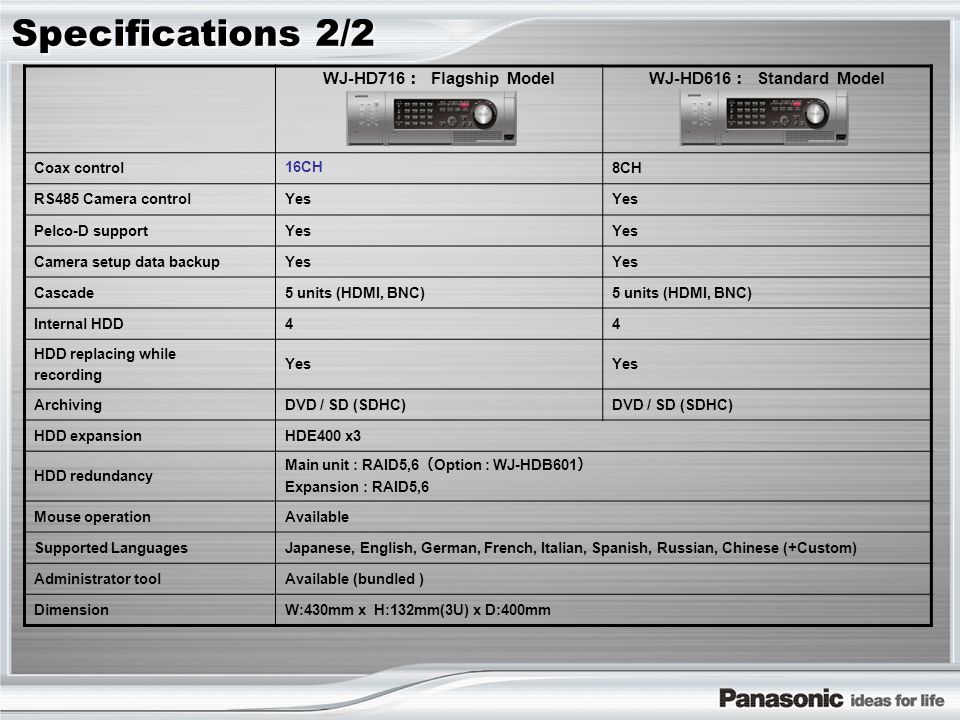960x720 pixels.
Task: Click the 'Coax control' row label
Action: click(x=79, y=168)
